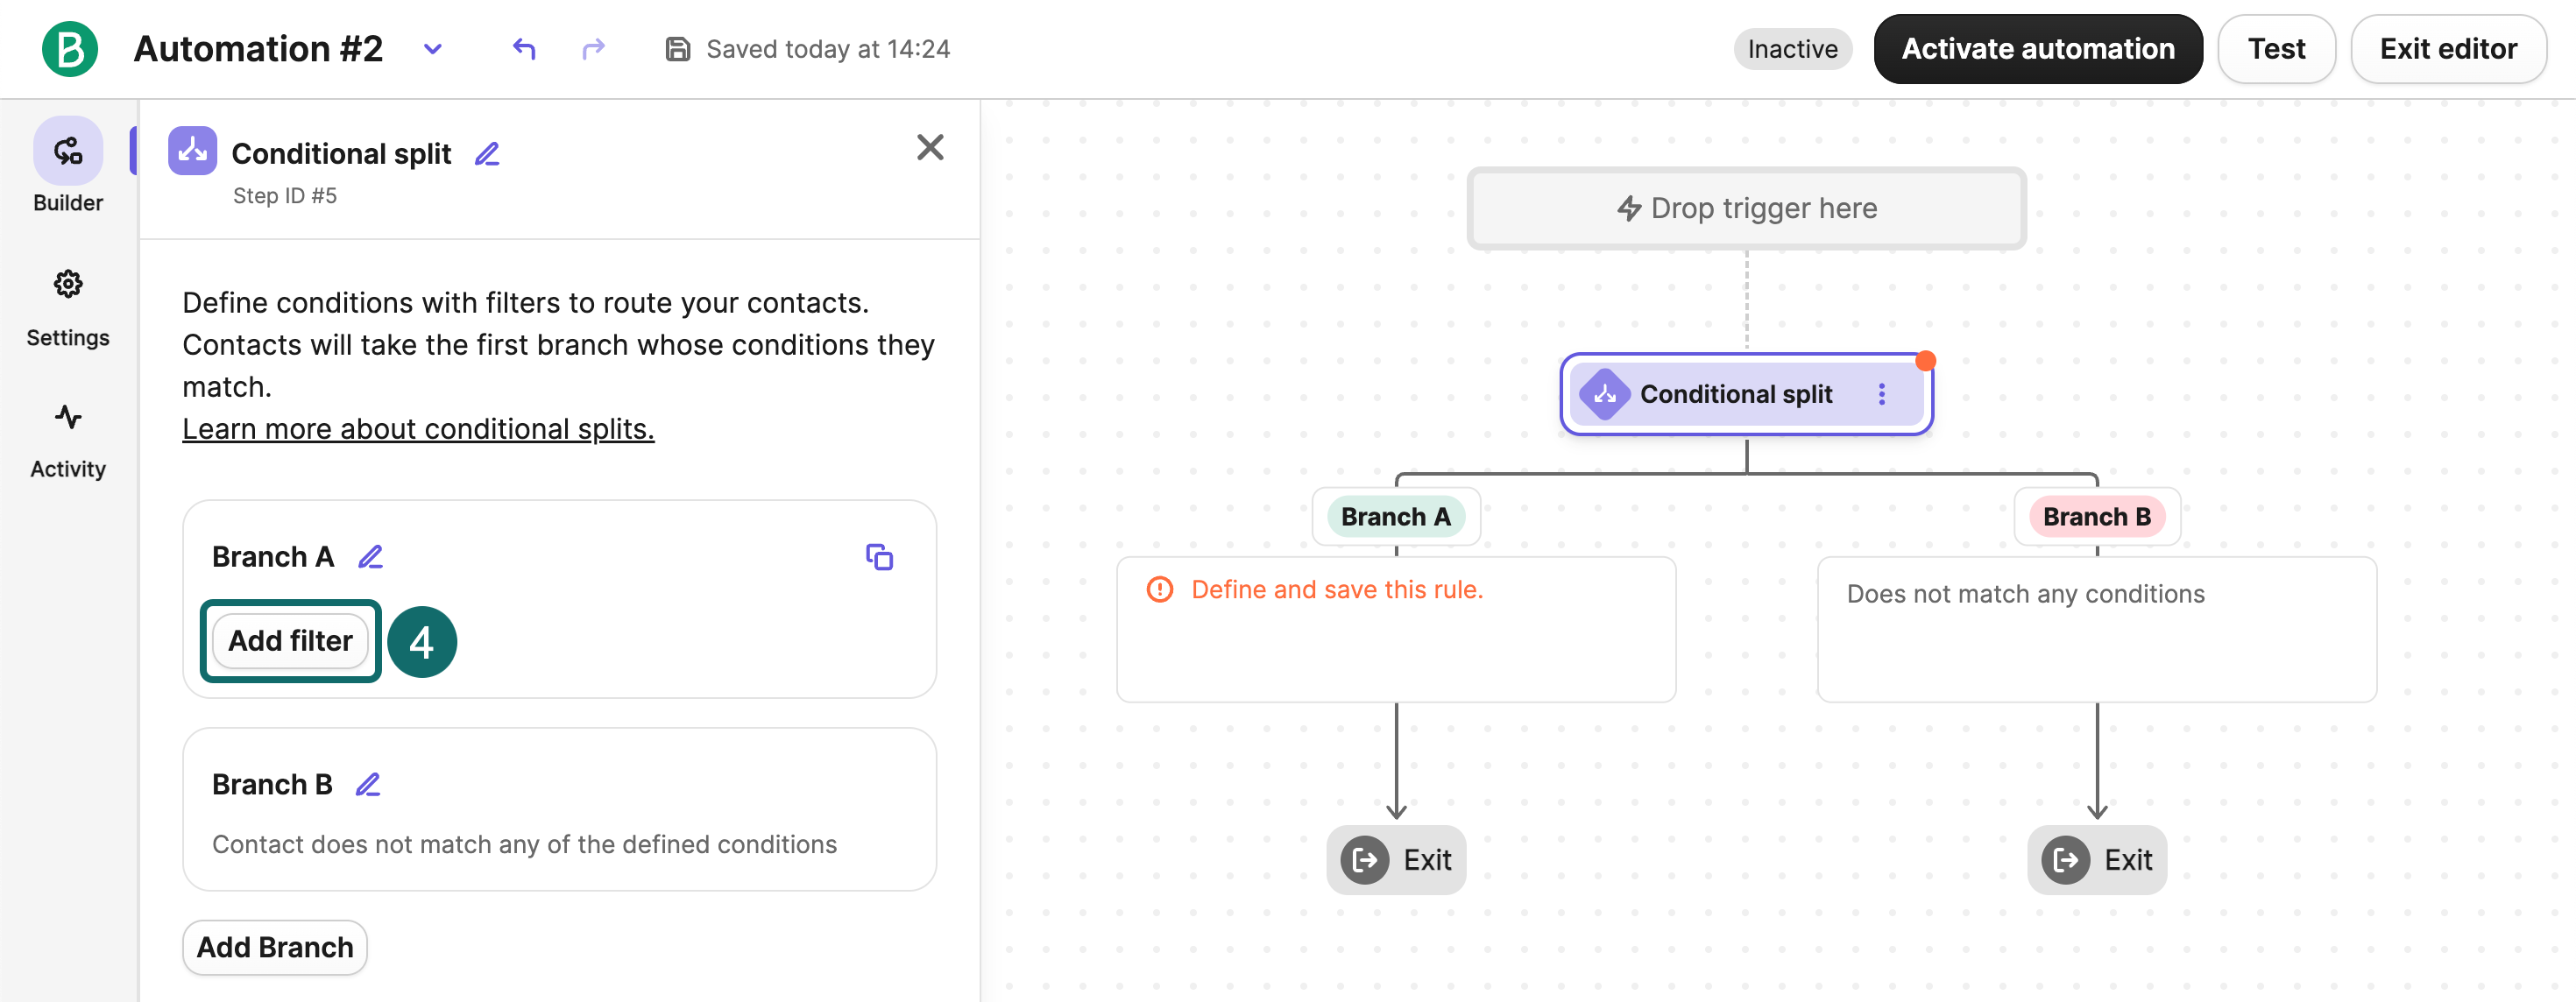The width and height of the screenshot is (2576, 1002).
Task: Click the Exit node under Branch A
Action: click(1396, 860)
